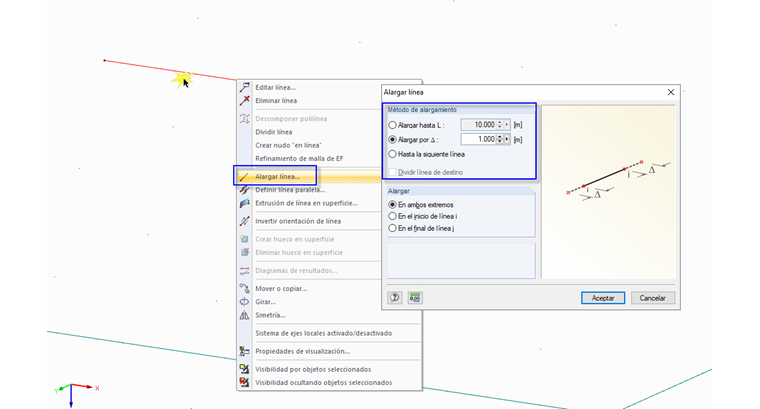Click the Eliminar hueco en superficie icon
The width and height of the screenshot is (760, 409).
coord(245,252)
